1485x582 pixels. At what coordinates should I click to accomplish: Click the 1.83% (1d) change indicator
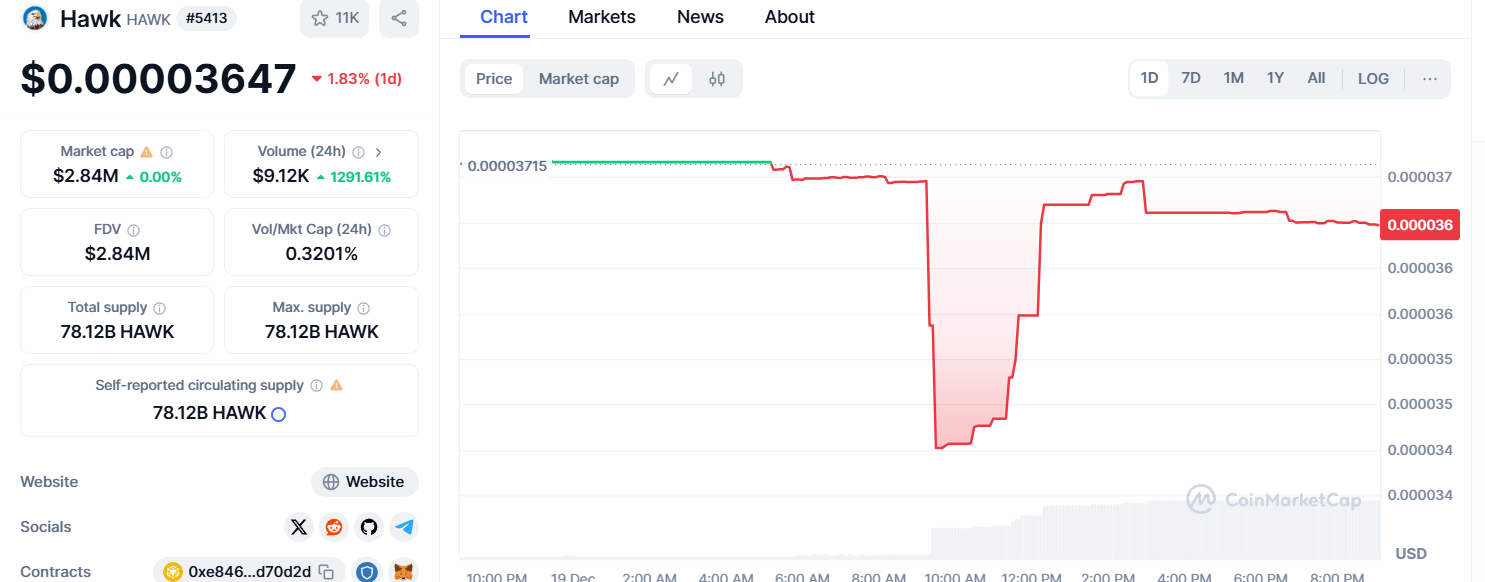pyautogui.click(x=357, y=79)
